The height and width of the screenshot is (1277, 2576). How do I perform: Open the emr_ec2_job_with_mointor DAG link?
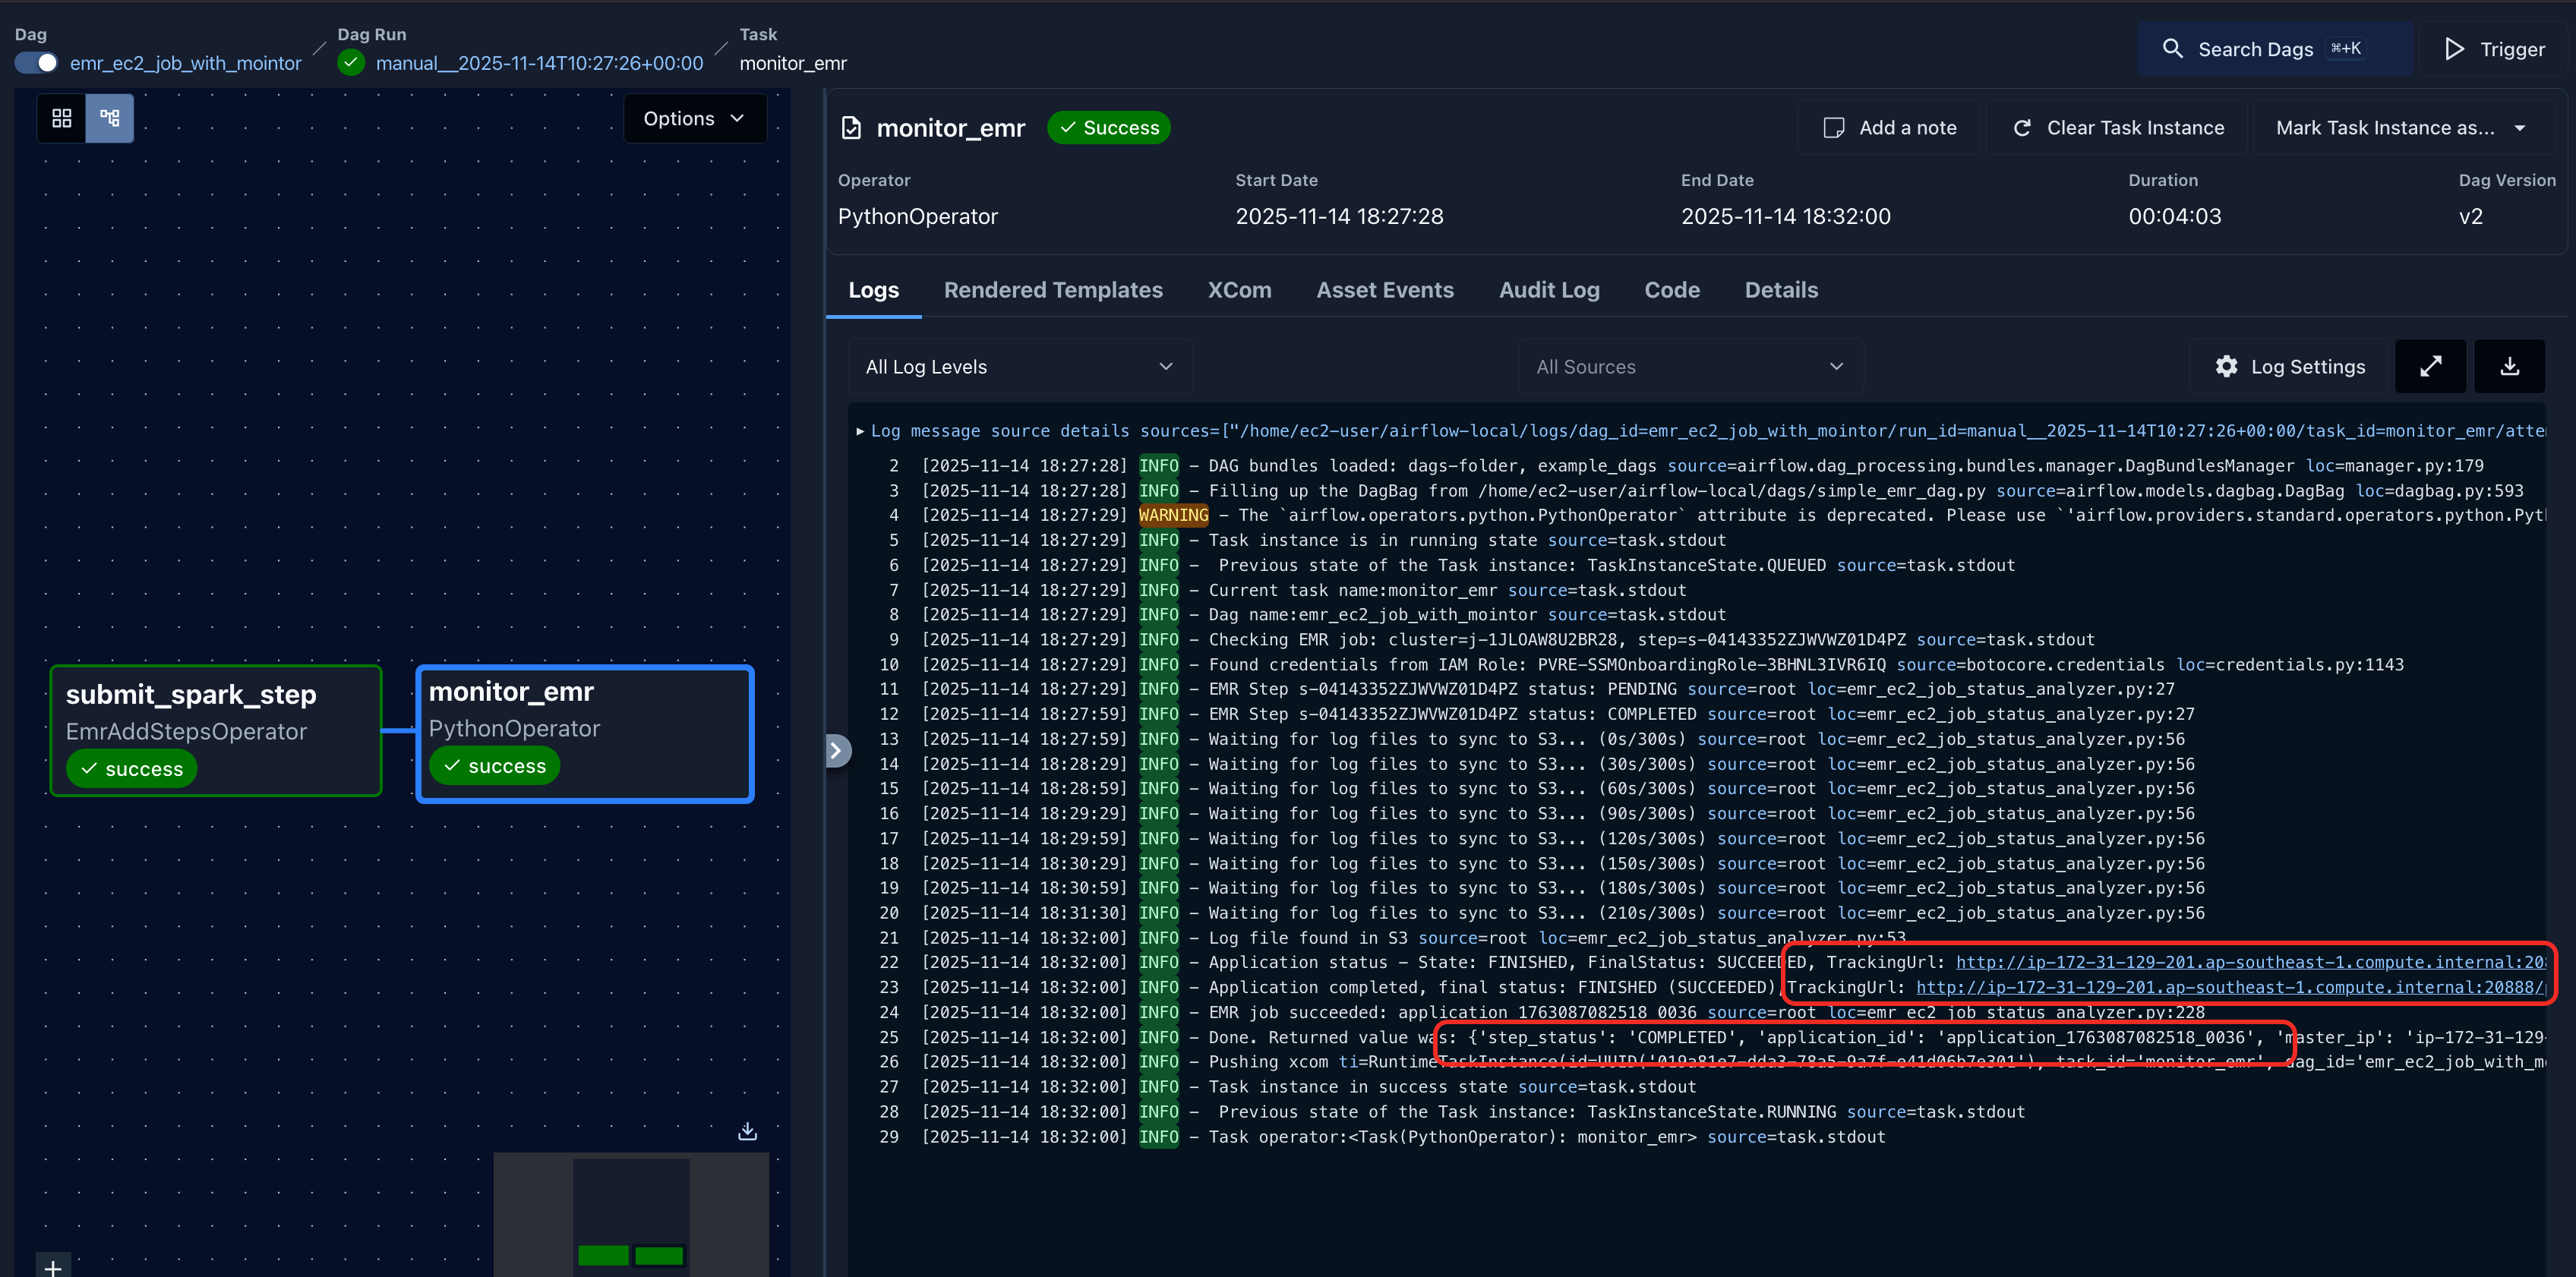pyautogui.click(x=185, y=63)
